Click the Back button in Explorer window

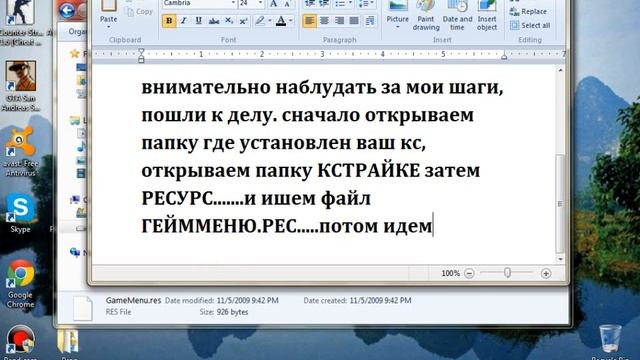pos(66,10)
